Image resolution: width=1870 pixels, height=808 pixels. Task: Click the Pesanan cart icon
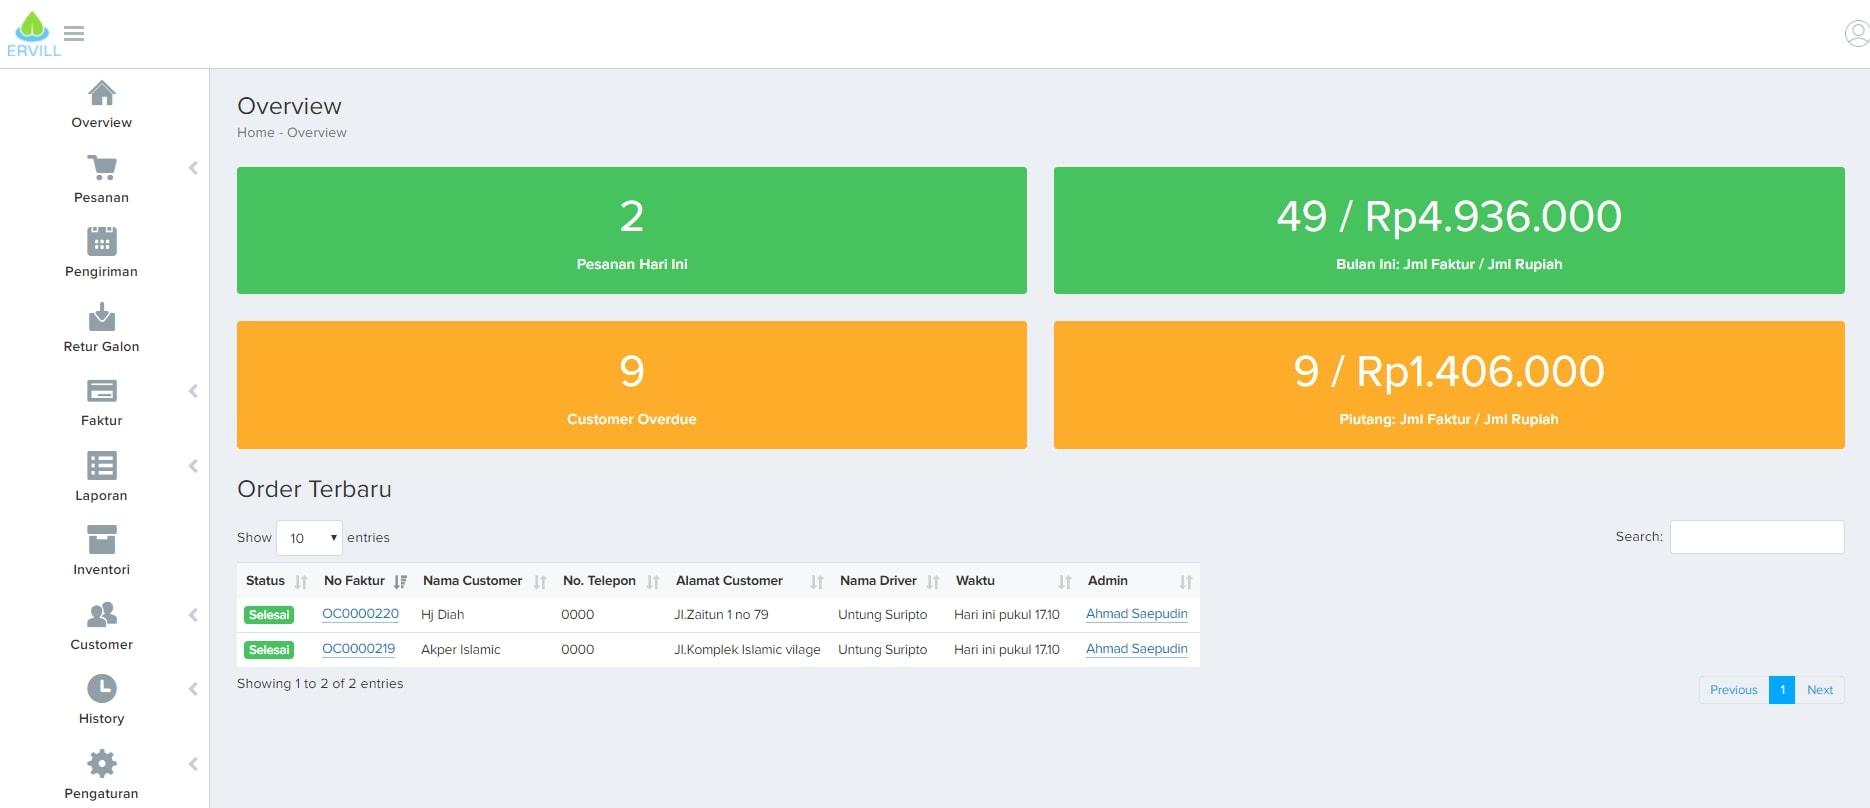[x=102, y=168]
